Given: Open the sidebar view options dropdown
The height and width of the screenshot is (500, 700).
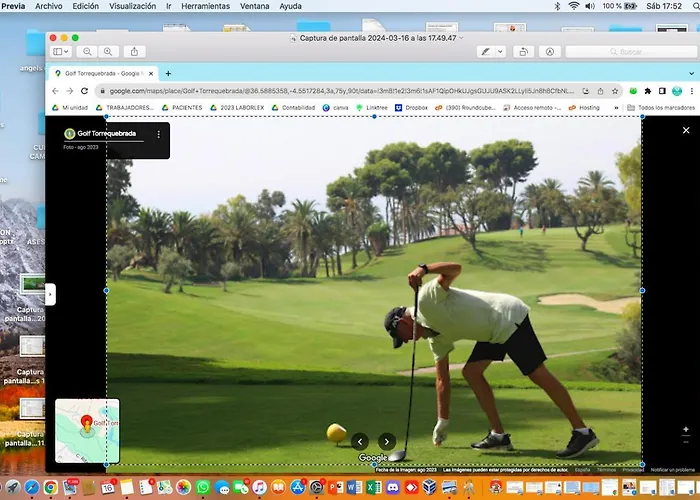Looking at the screenshot, I should (x=61, y=52).
